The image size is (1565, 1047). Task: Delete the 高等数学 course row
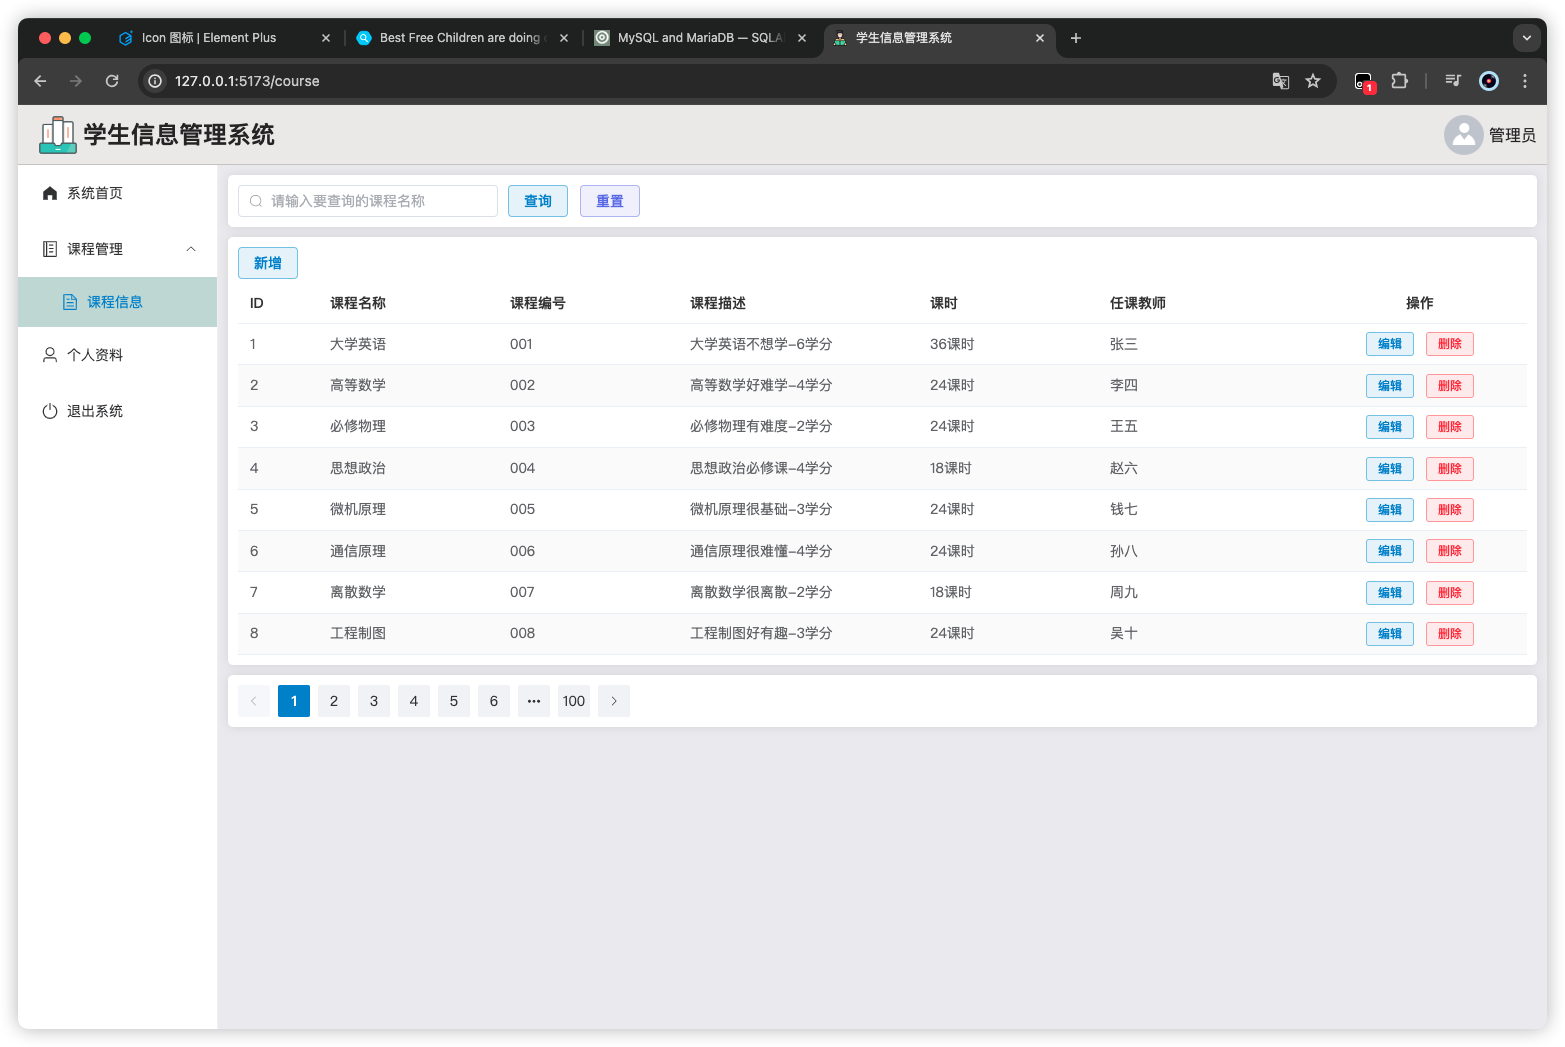pos(1450,386)
